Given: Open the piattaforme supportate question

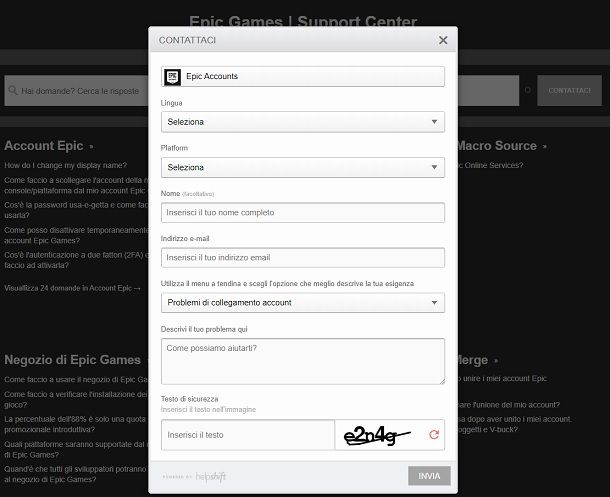Looking at the screenshot, I should click(x=74, y=449).
